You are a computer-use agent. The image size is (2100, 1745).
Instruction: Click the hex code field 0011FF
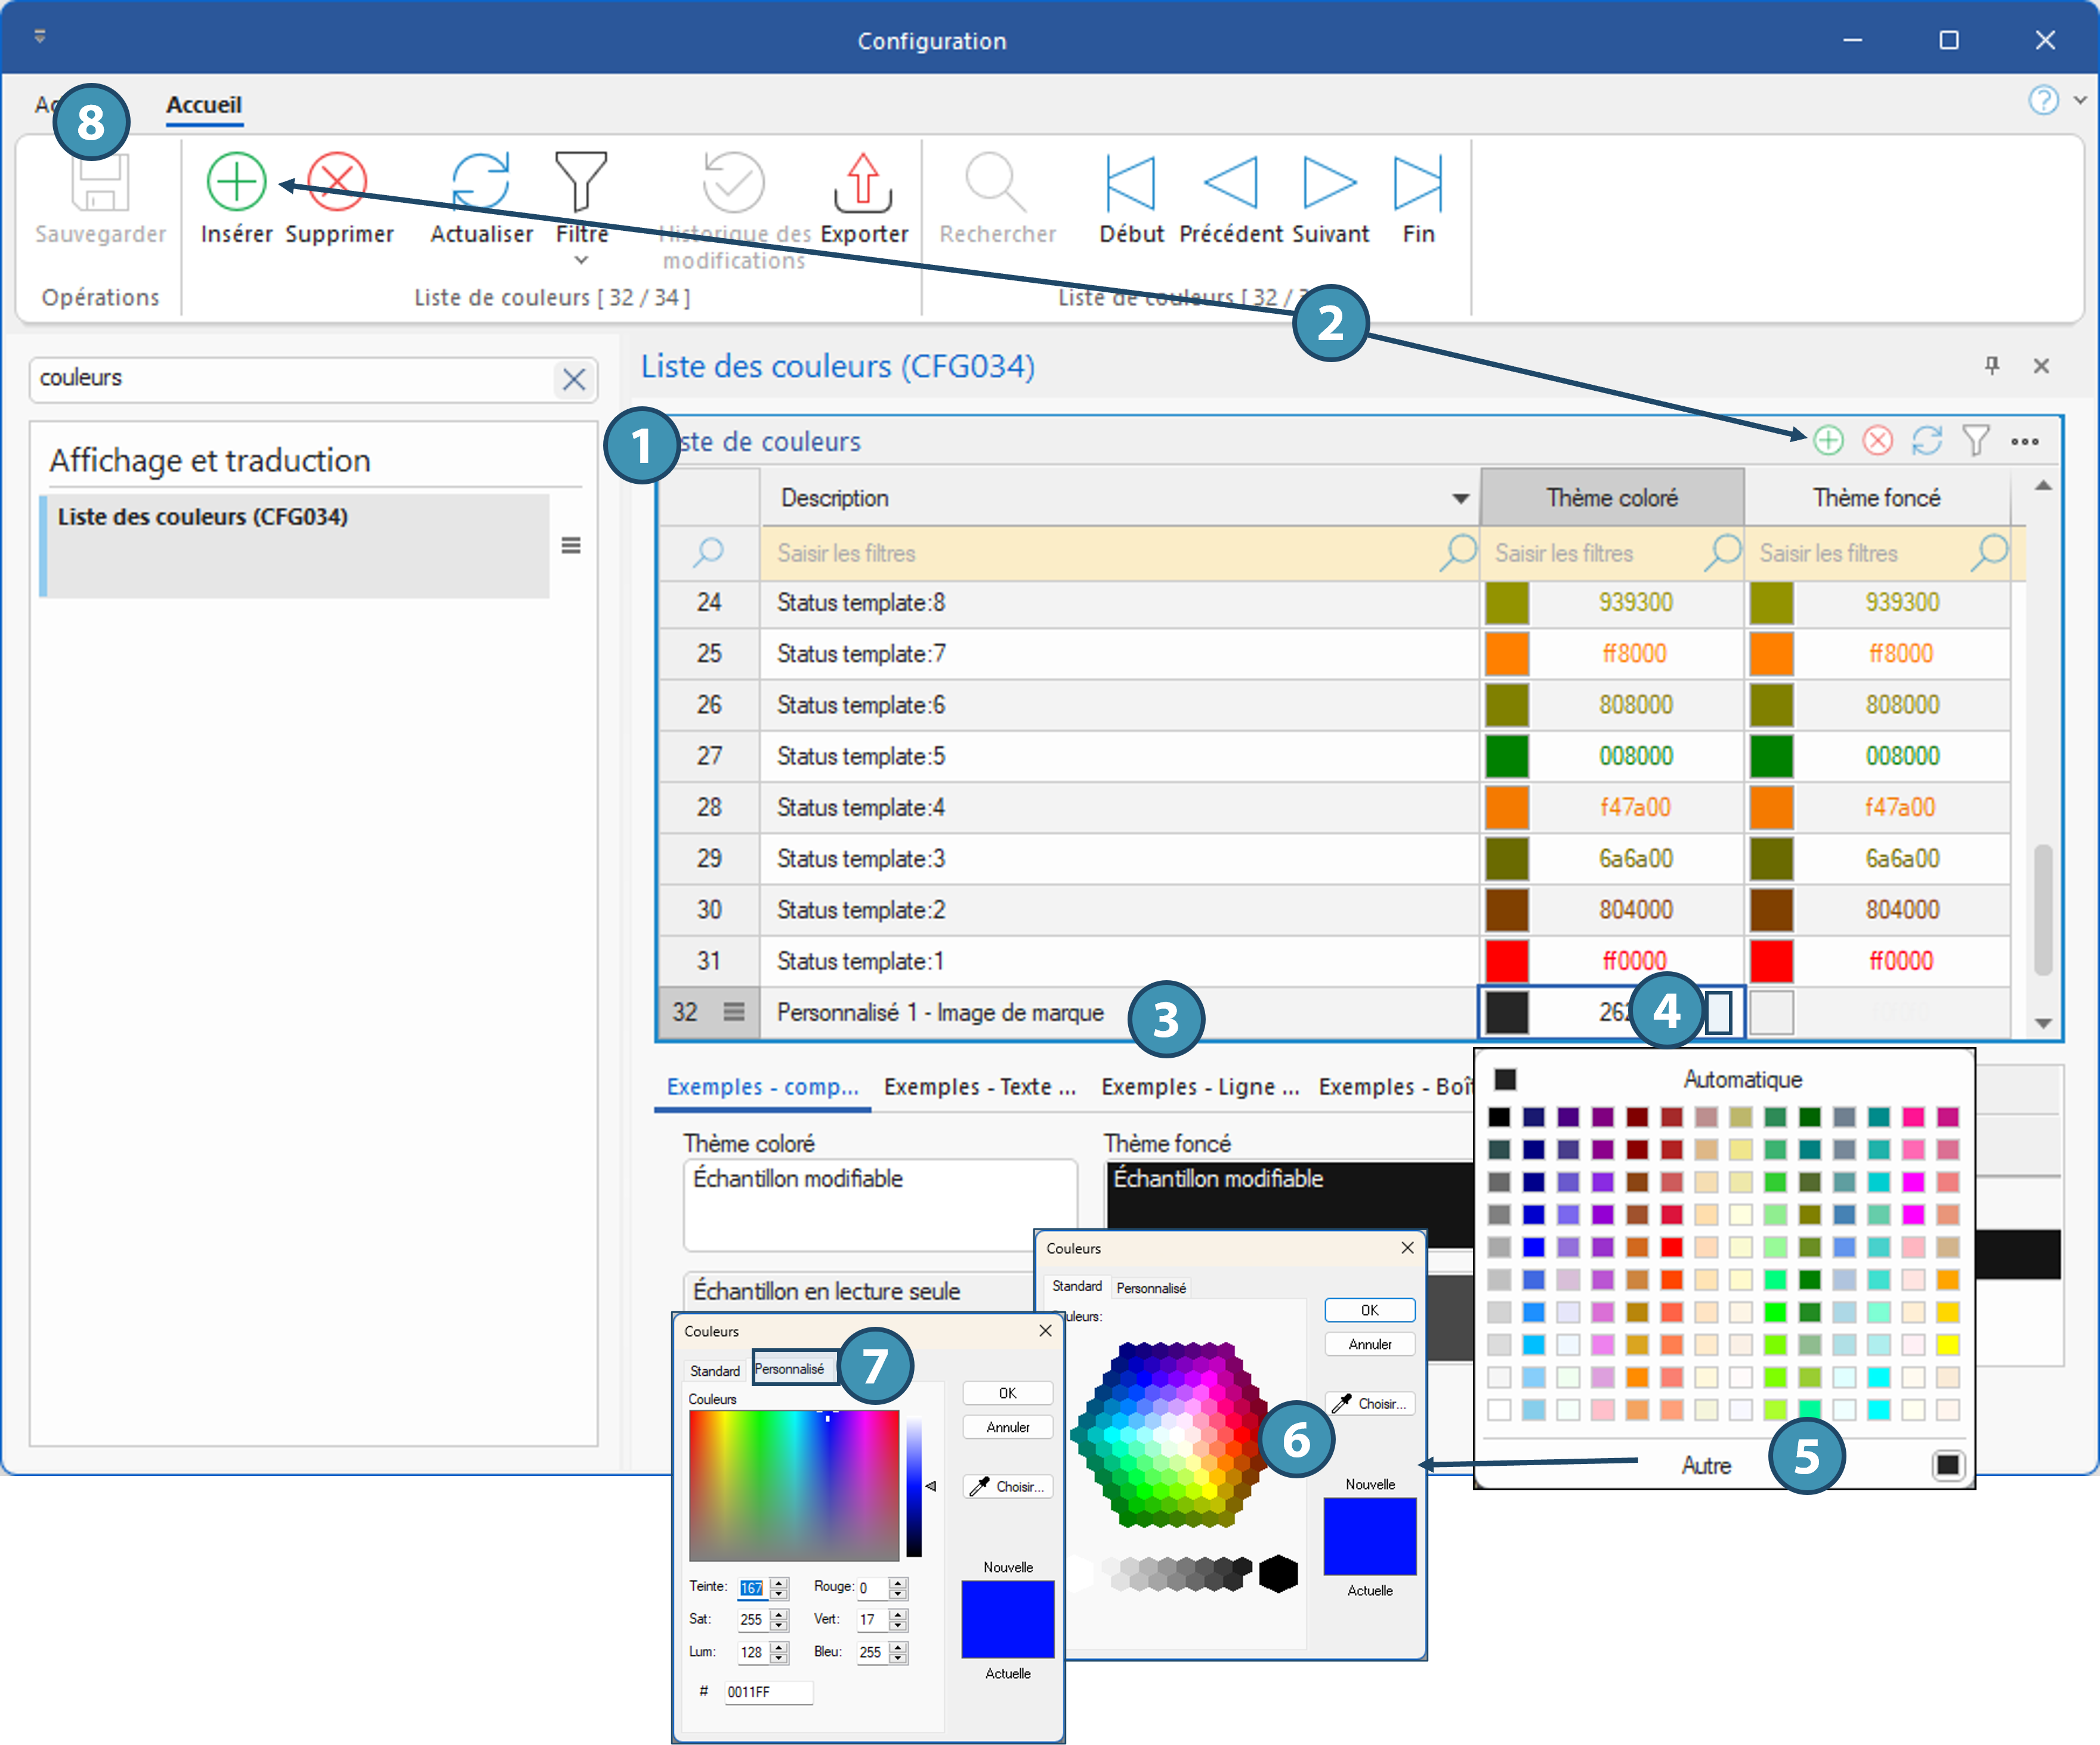pos(768,1691)
